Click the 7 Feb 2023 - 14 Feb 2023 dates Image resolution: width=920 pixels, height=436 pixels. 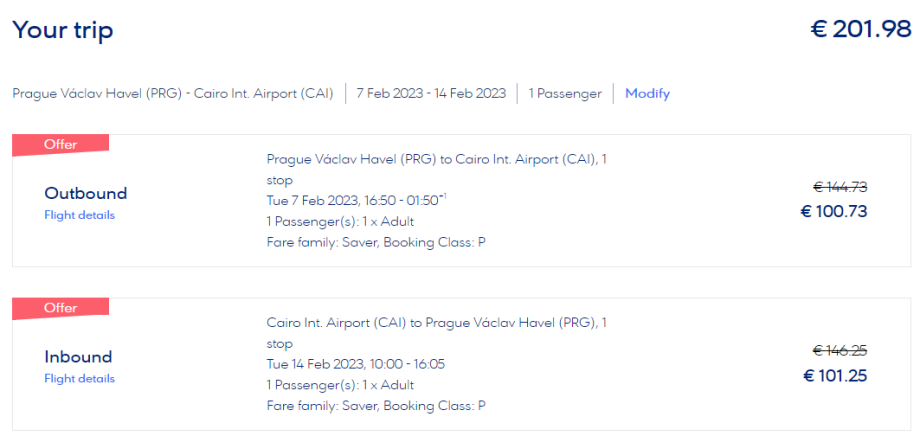pyautogui.click(x=431, y=94)
